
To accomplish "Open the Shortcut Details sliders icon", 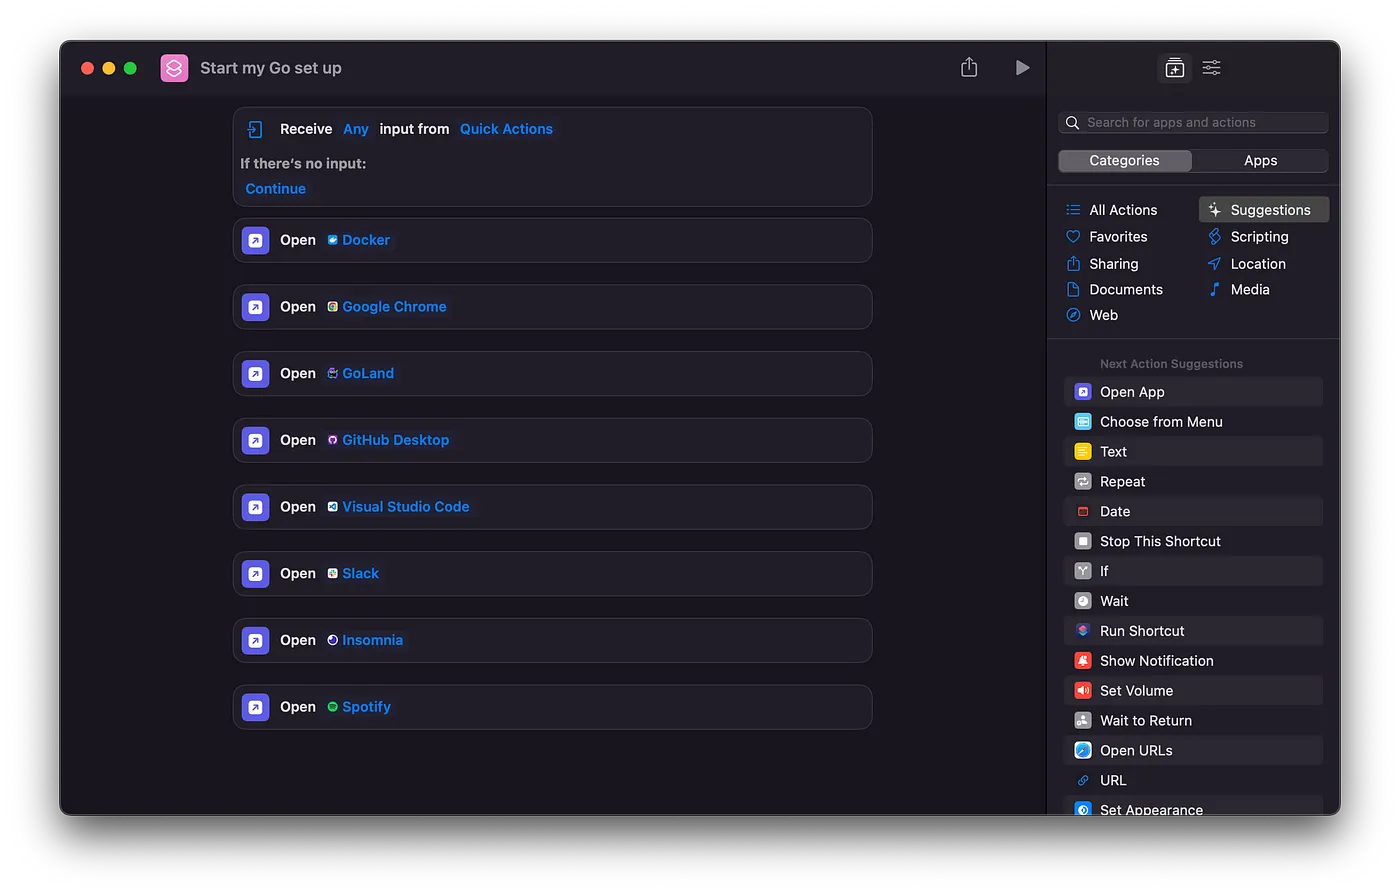I will coord(1211,68).
